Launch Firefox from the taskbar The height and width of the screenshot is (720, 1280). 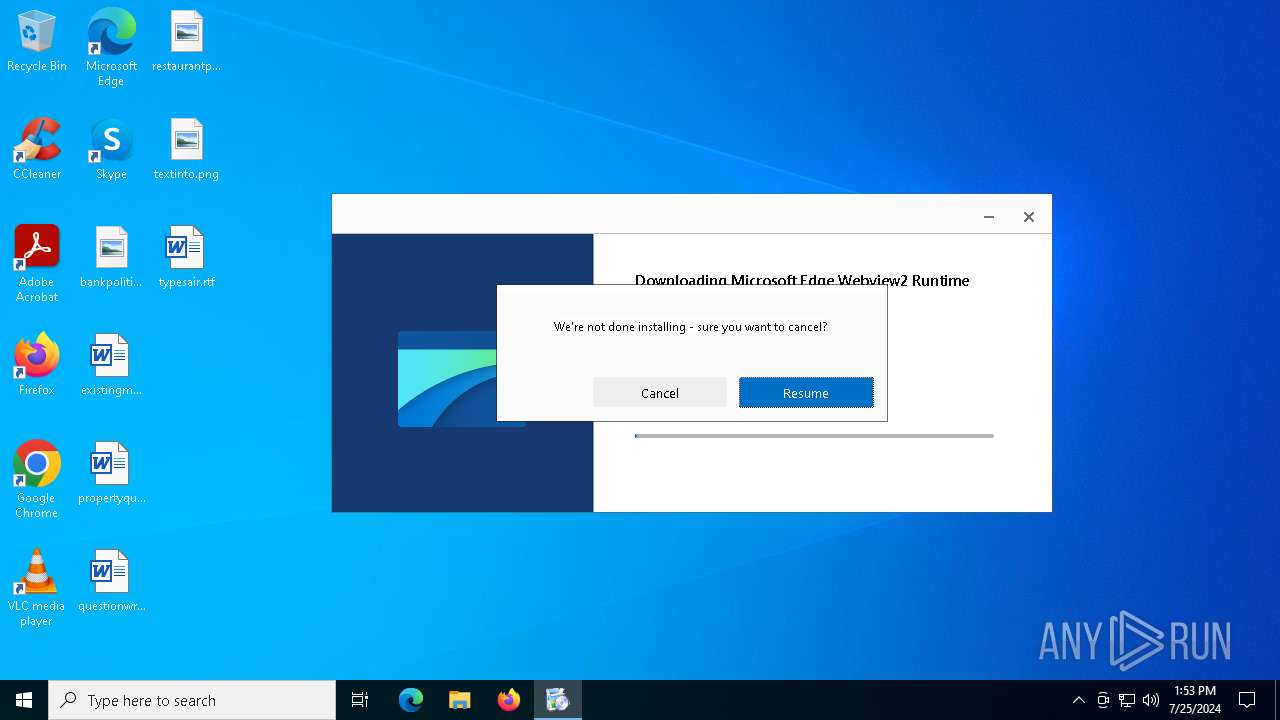pyautogui.click(x=509, y=700)
